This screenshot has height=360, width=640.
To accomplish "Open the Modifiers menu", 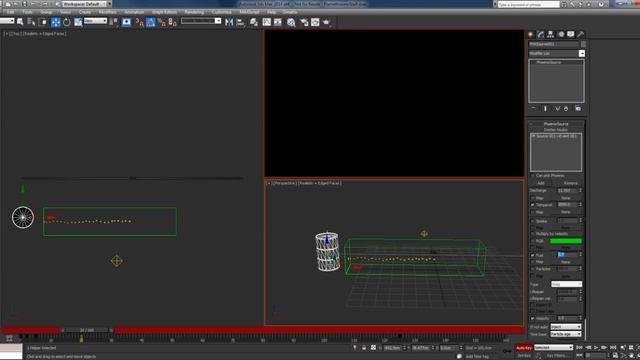I will (107, 12).
